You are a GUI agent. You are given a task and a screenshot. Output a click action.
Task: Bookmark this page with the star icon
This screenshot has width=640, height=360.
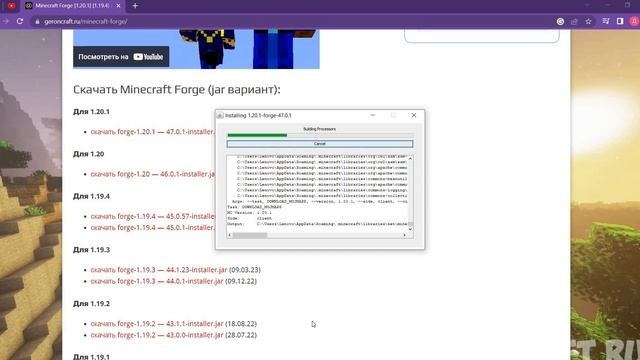(588, 21)
